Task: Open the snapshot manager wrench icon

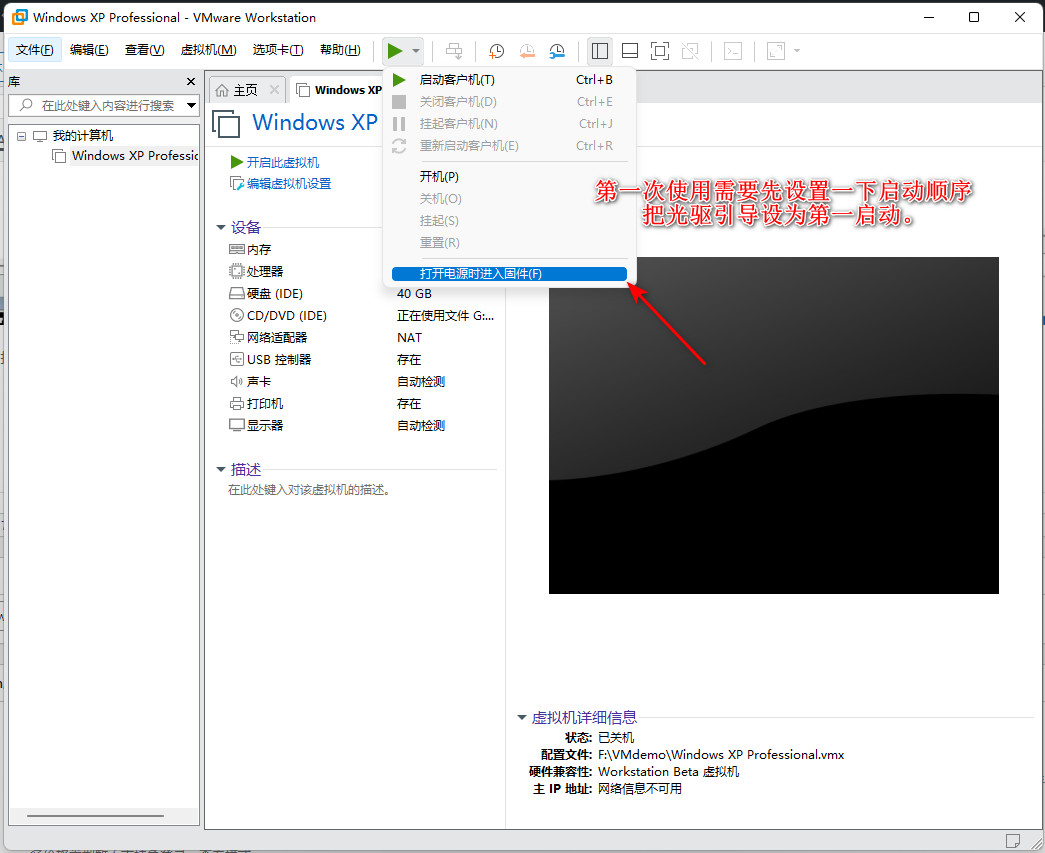Action: coord(557,51)
